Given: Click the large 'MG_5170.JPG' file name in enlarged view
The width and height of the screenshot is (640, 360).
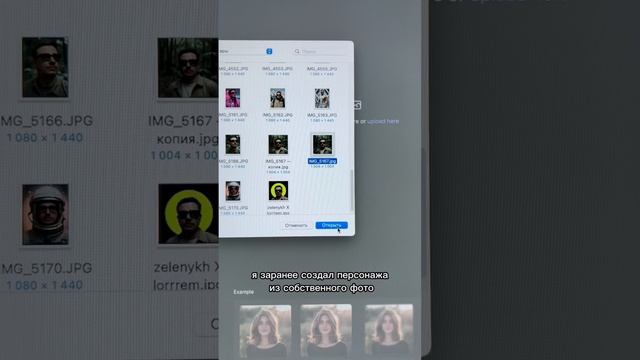Looking at the screenshot, I should tap(47, 268).
